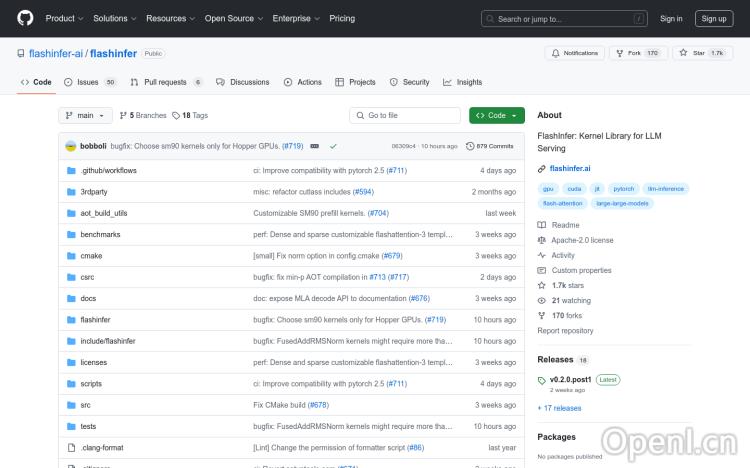The width and height of the screenshot is (750, 468).
Task: Click the green checkmark commit status icon
Action: 333,146
